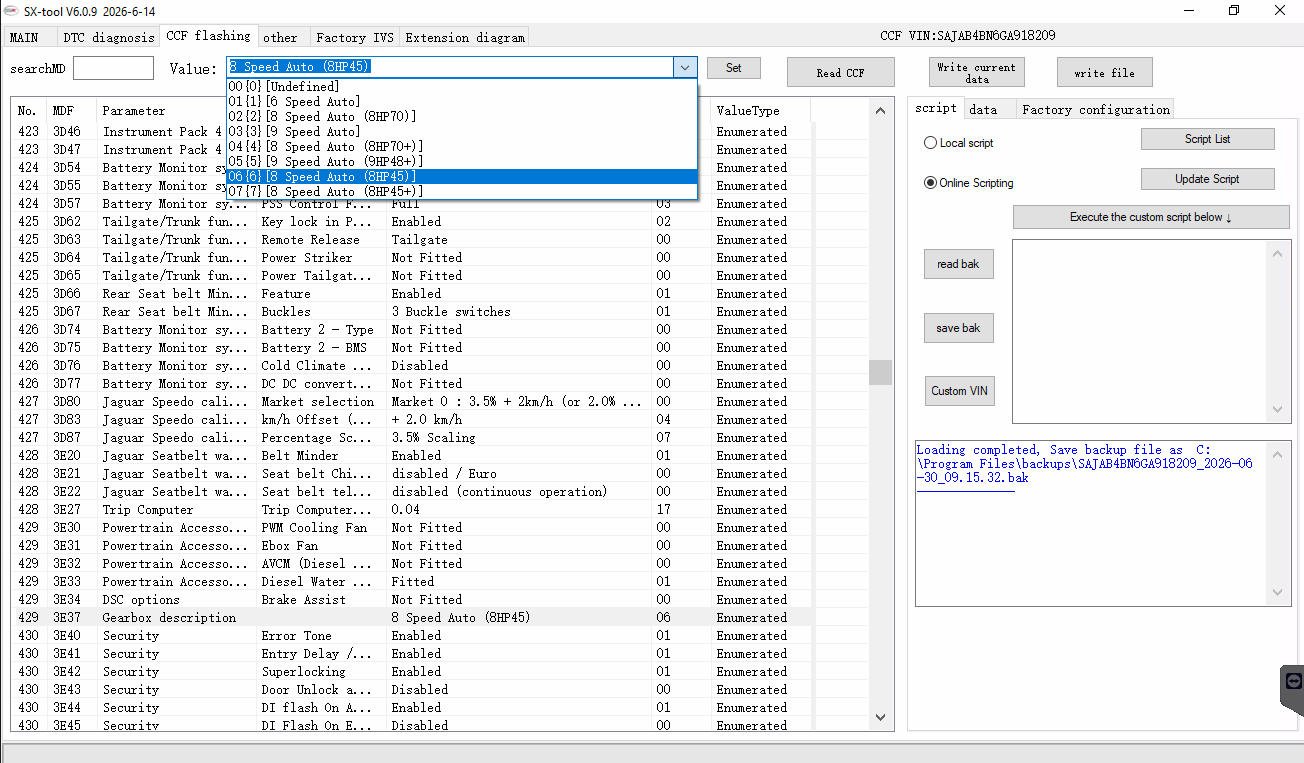This screenshot has width=1304, height=763.
Task: Switch to the script tab
Action: (x=936, y=108)
